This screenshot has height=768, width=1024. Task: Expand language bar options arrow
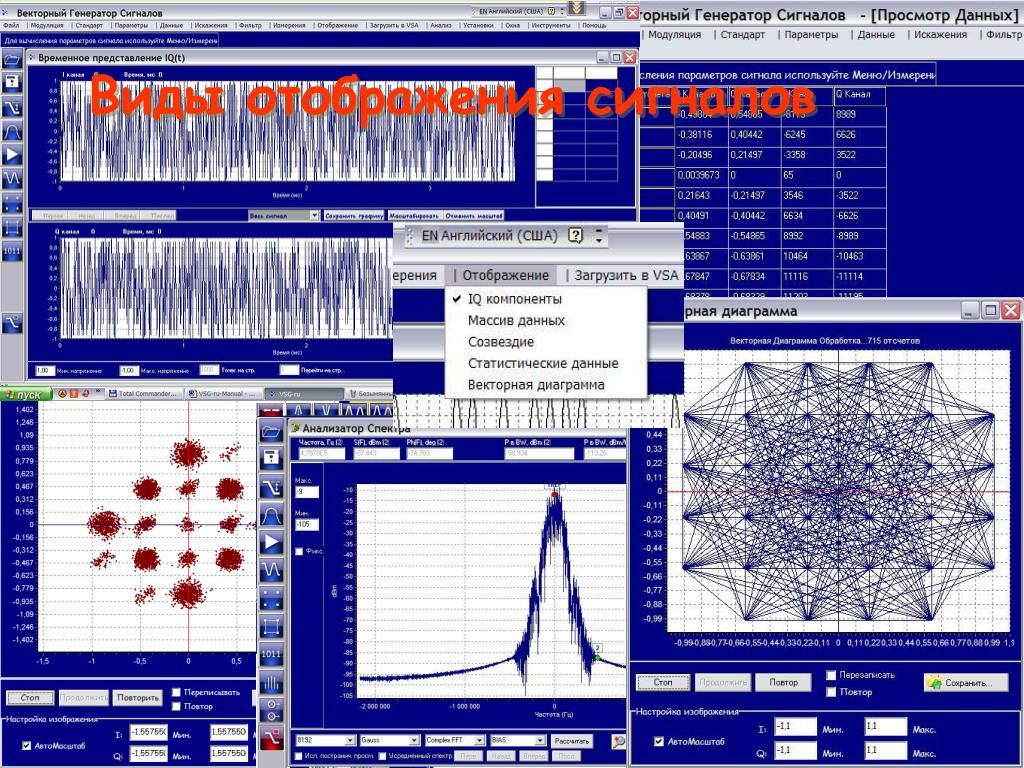coord(599,236)
